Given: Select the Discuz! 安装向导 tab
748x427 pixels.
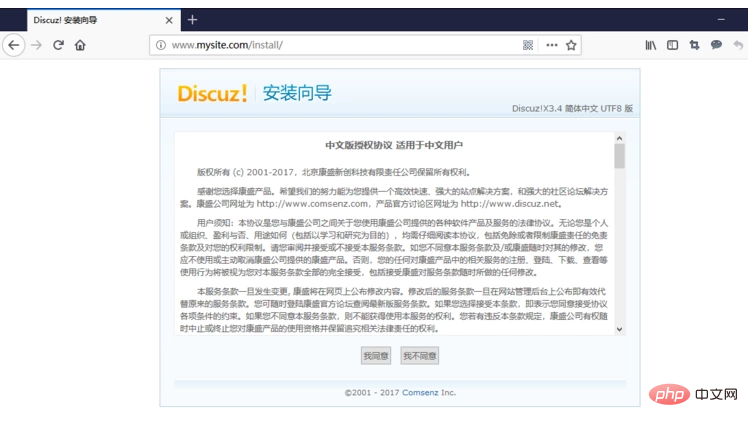Looking at the screenshot, I should click(104, 20).
